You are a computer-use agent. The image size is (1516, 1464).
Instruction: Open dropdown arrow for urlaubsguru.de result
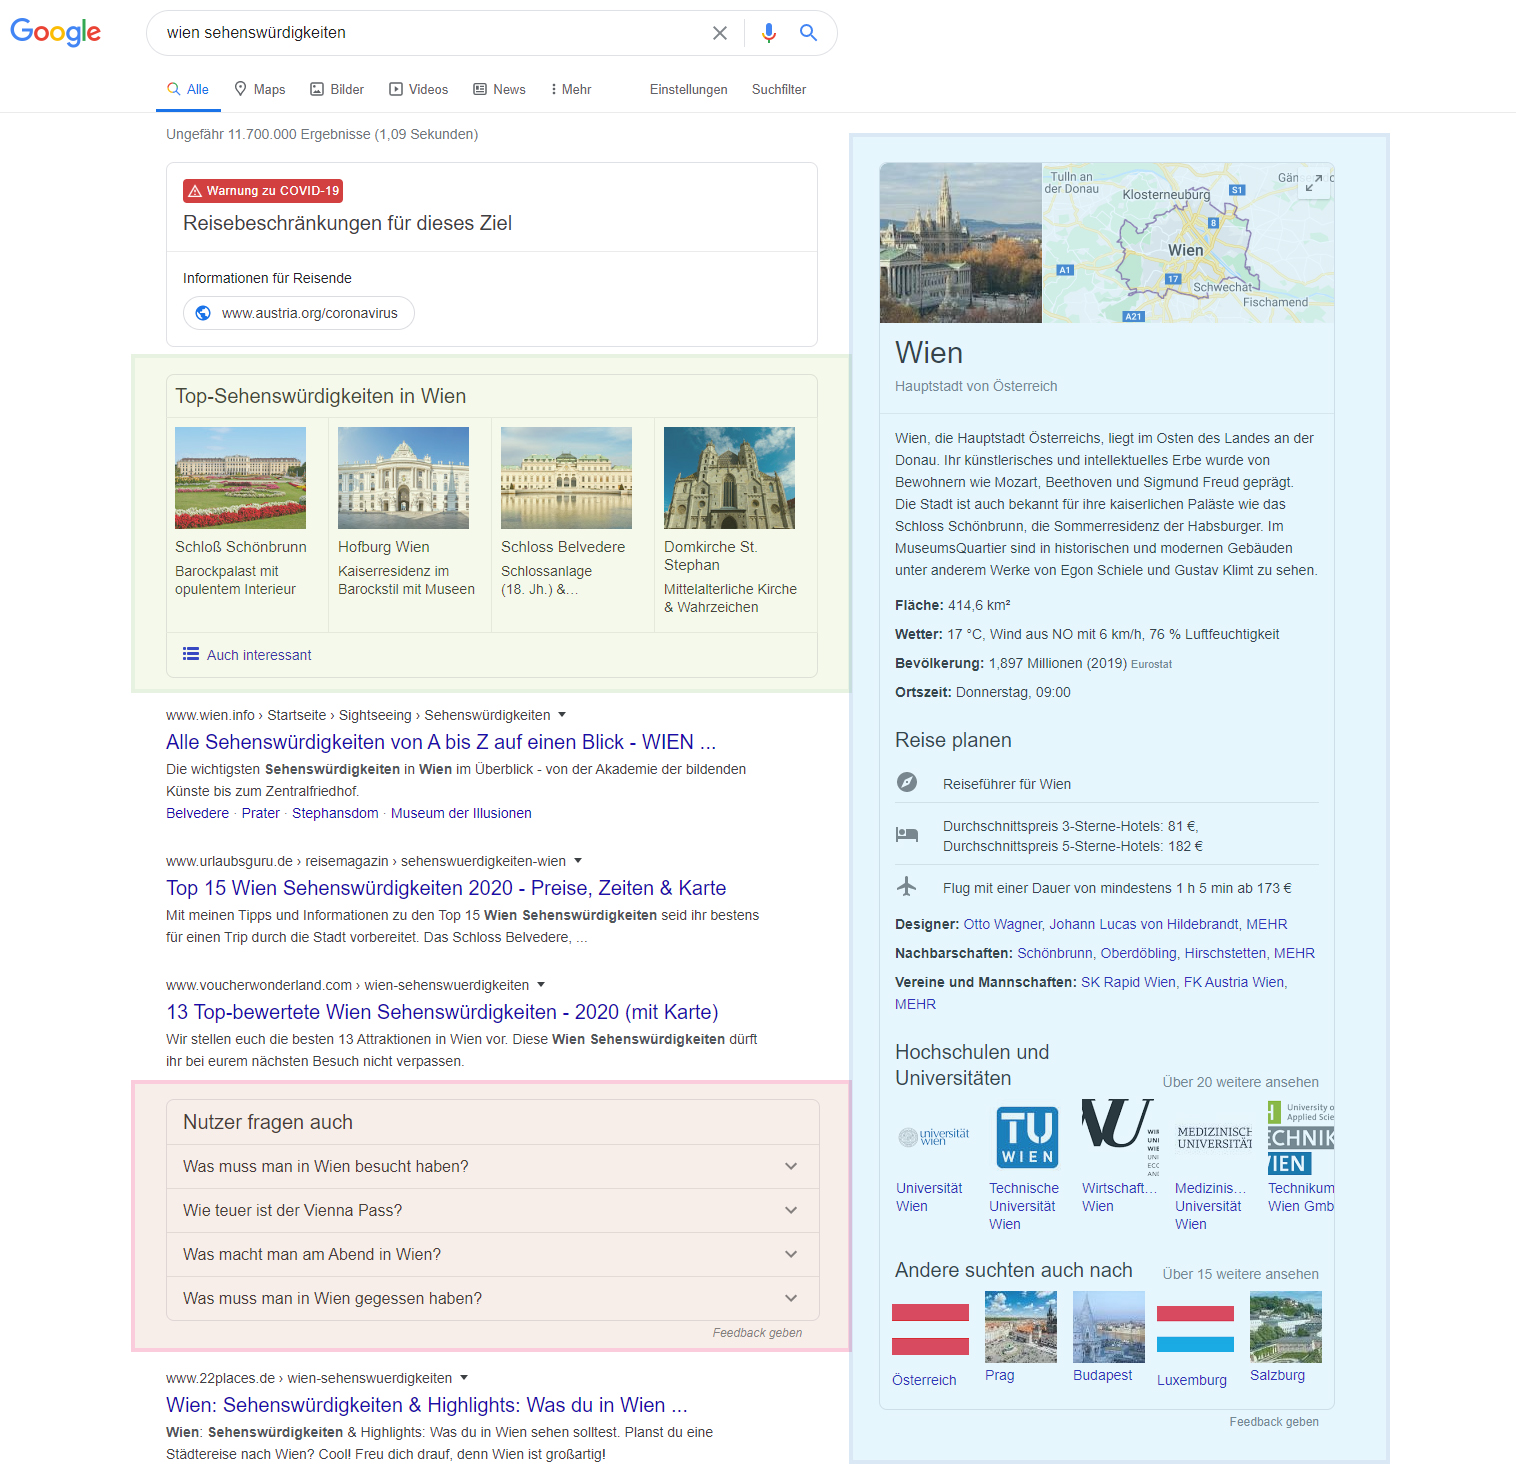(x=578, y=861)
